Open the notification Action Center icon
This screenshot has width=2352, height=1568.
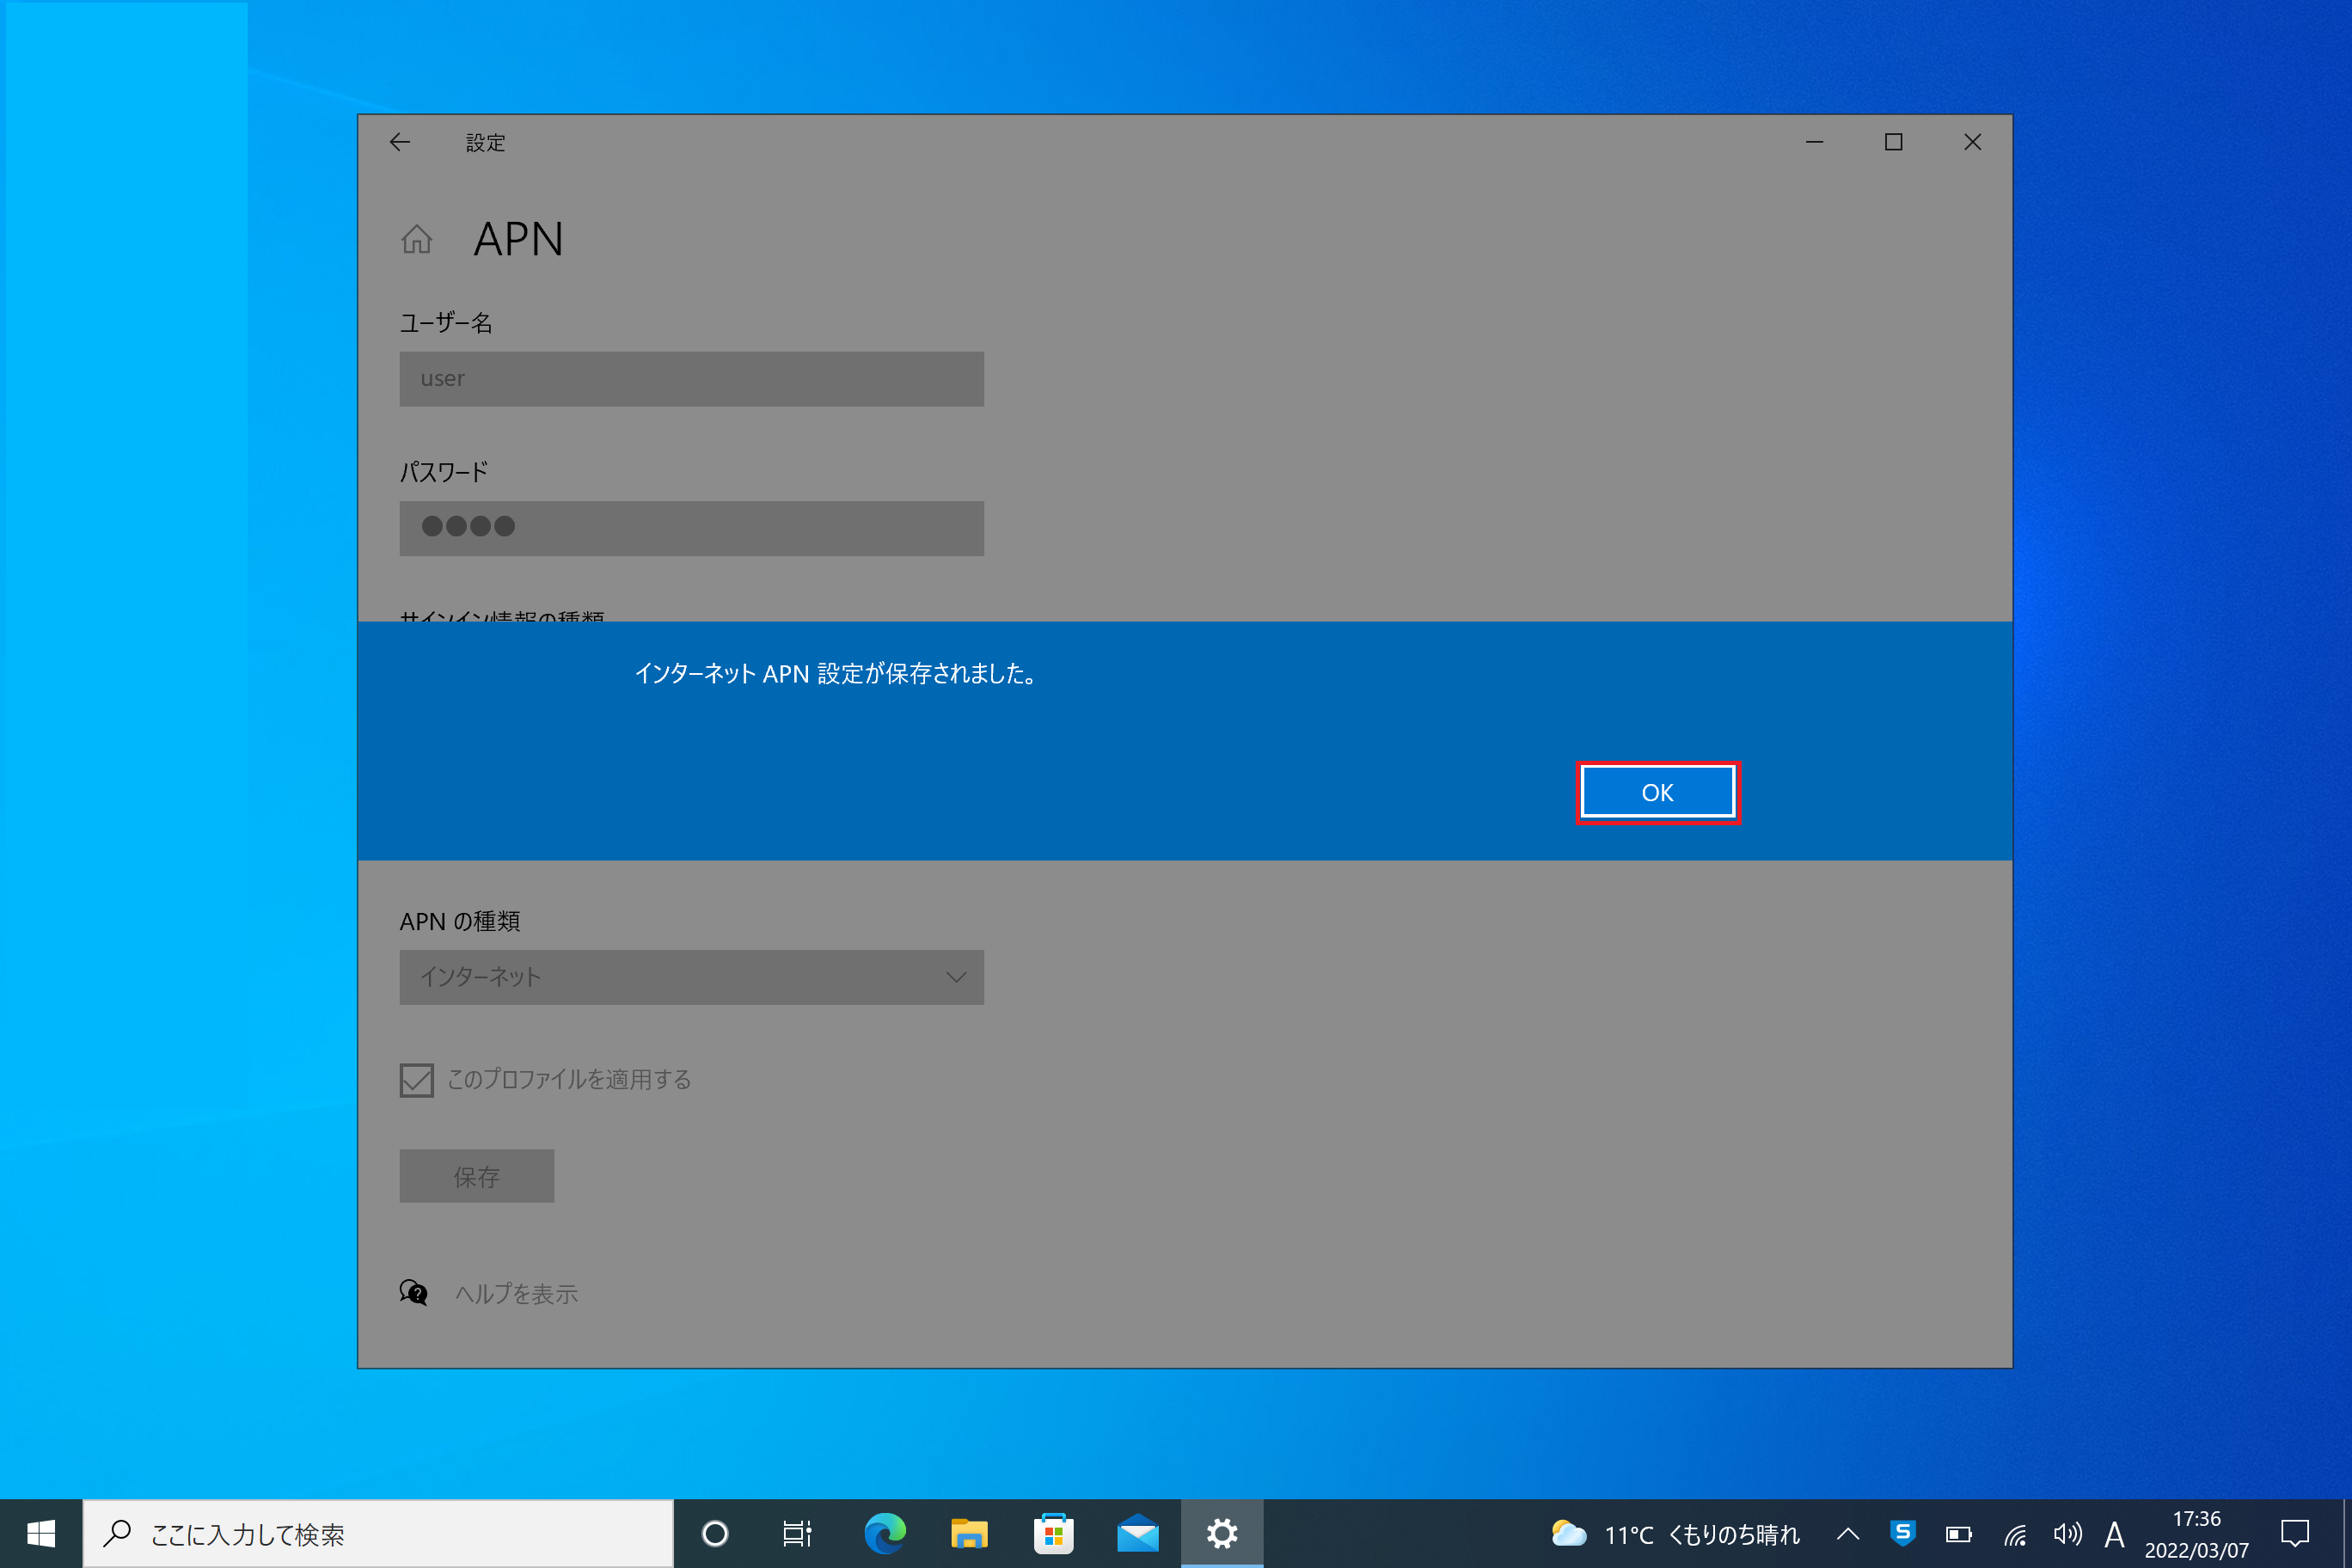(x=2295, y=1534)
